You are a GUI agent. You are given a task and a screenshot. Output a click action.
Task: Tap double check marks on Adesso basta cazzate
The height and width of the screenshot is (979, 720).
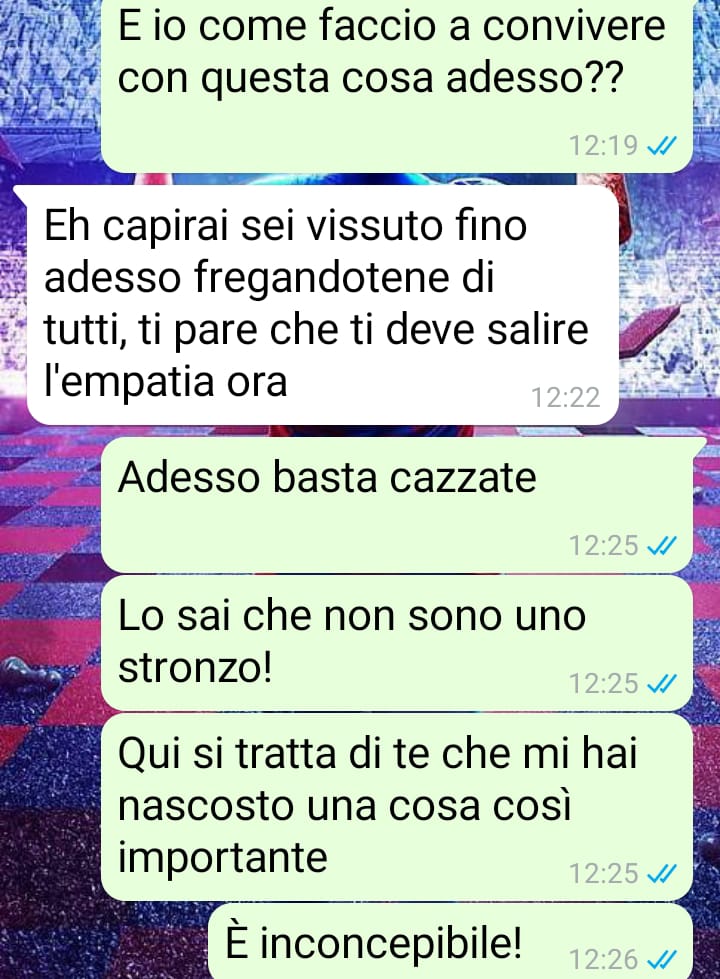tap(661, 546)
